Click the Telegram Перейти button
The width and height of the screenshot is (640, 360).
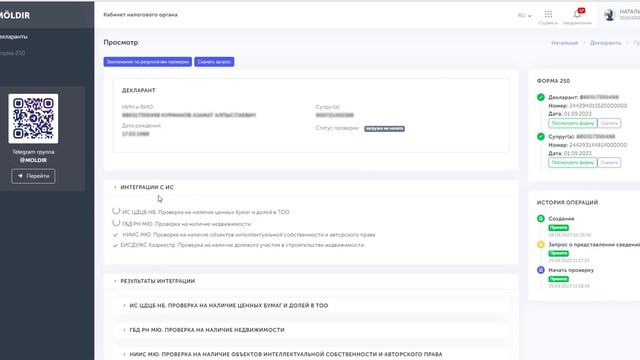tap(33, 176)
